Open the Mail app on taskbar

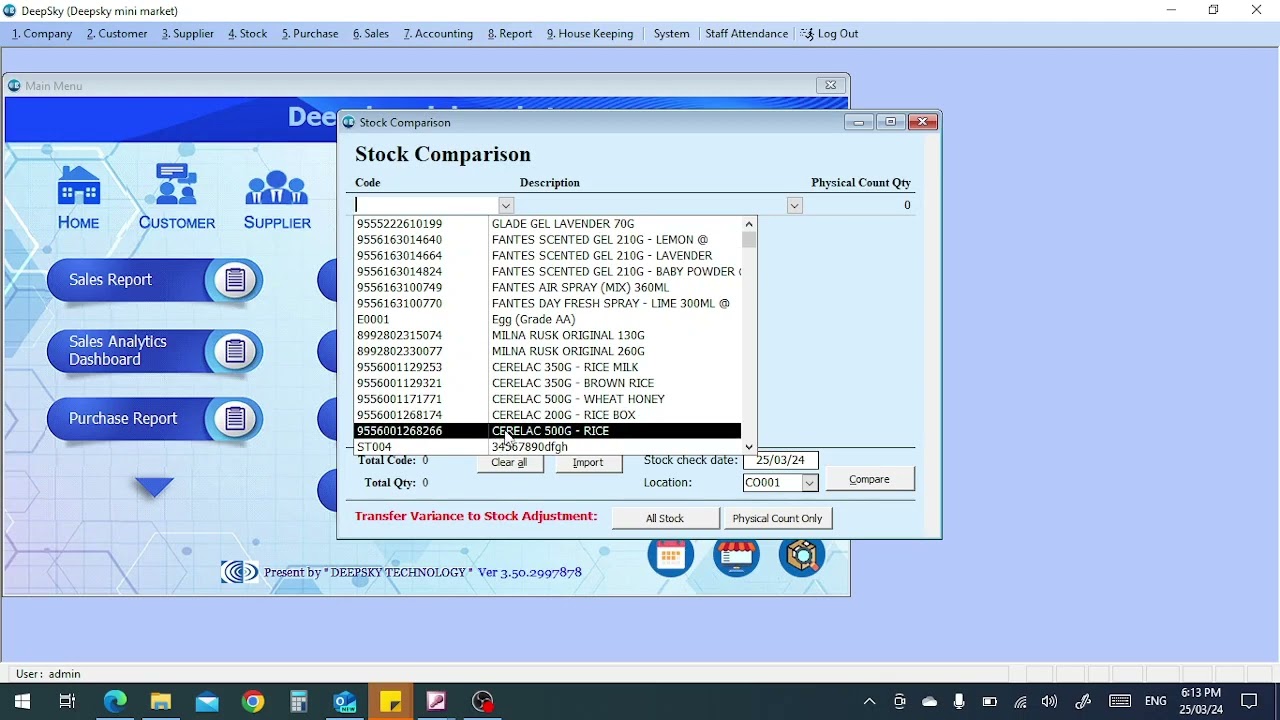click(x=207, y=701)
